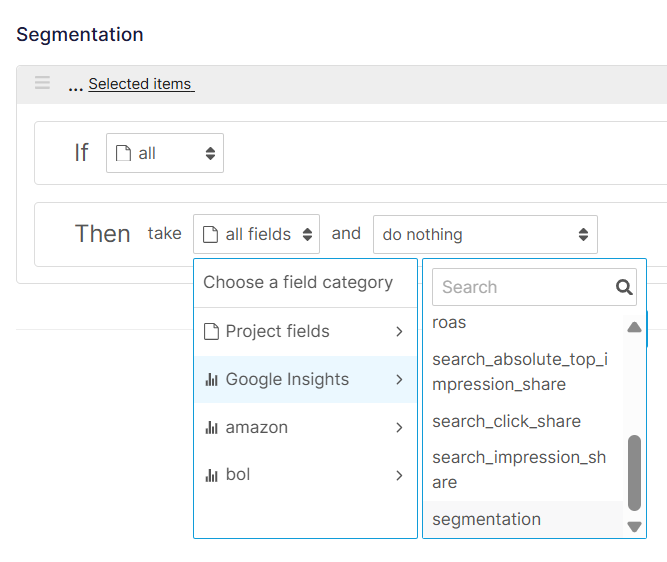Click the document icon in all fields dropdown

pyautogui.click(x=210, y=234)
